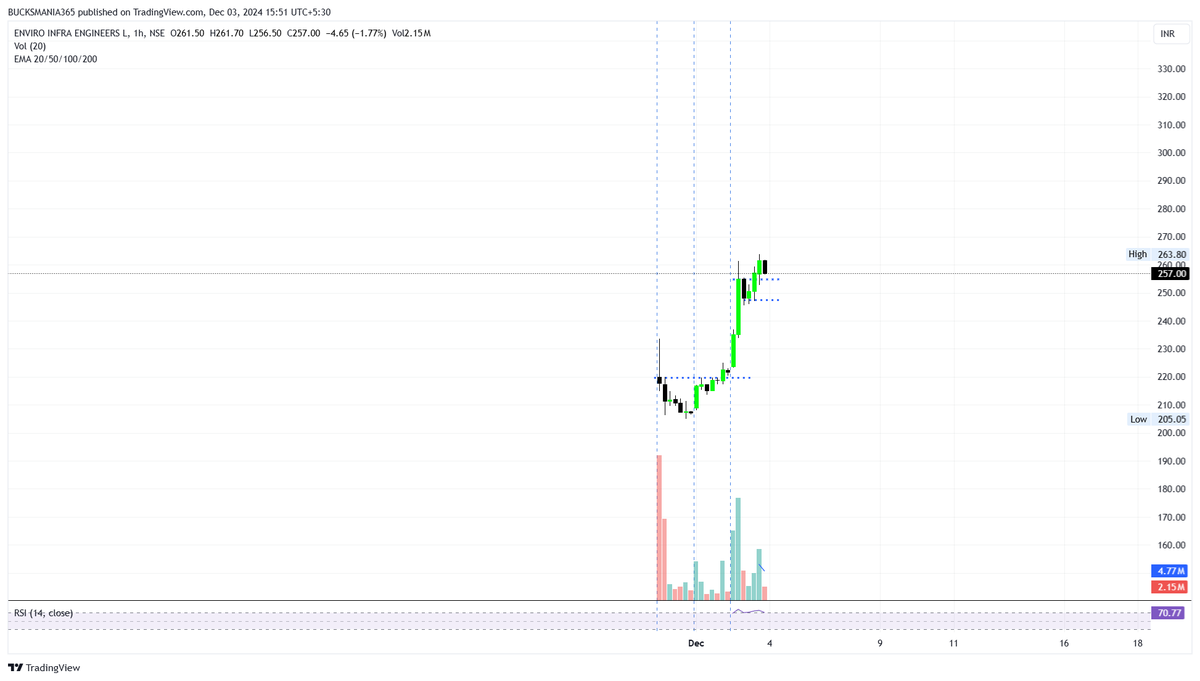The width and height of the screenshot is (1200, 681).
Task: Click the 4 date label on time axis
Action: click(769, 643)
